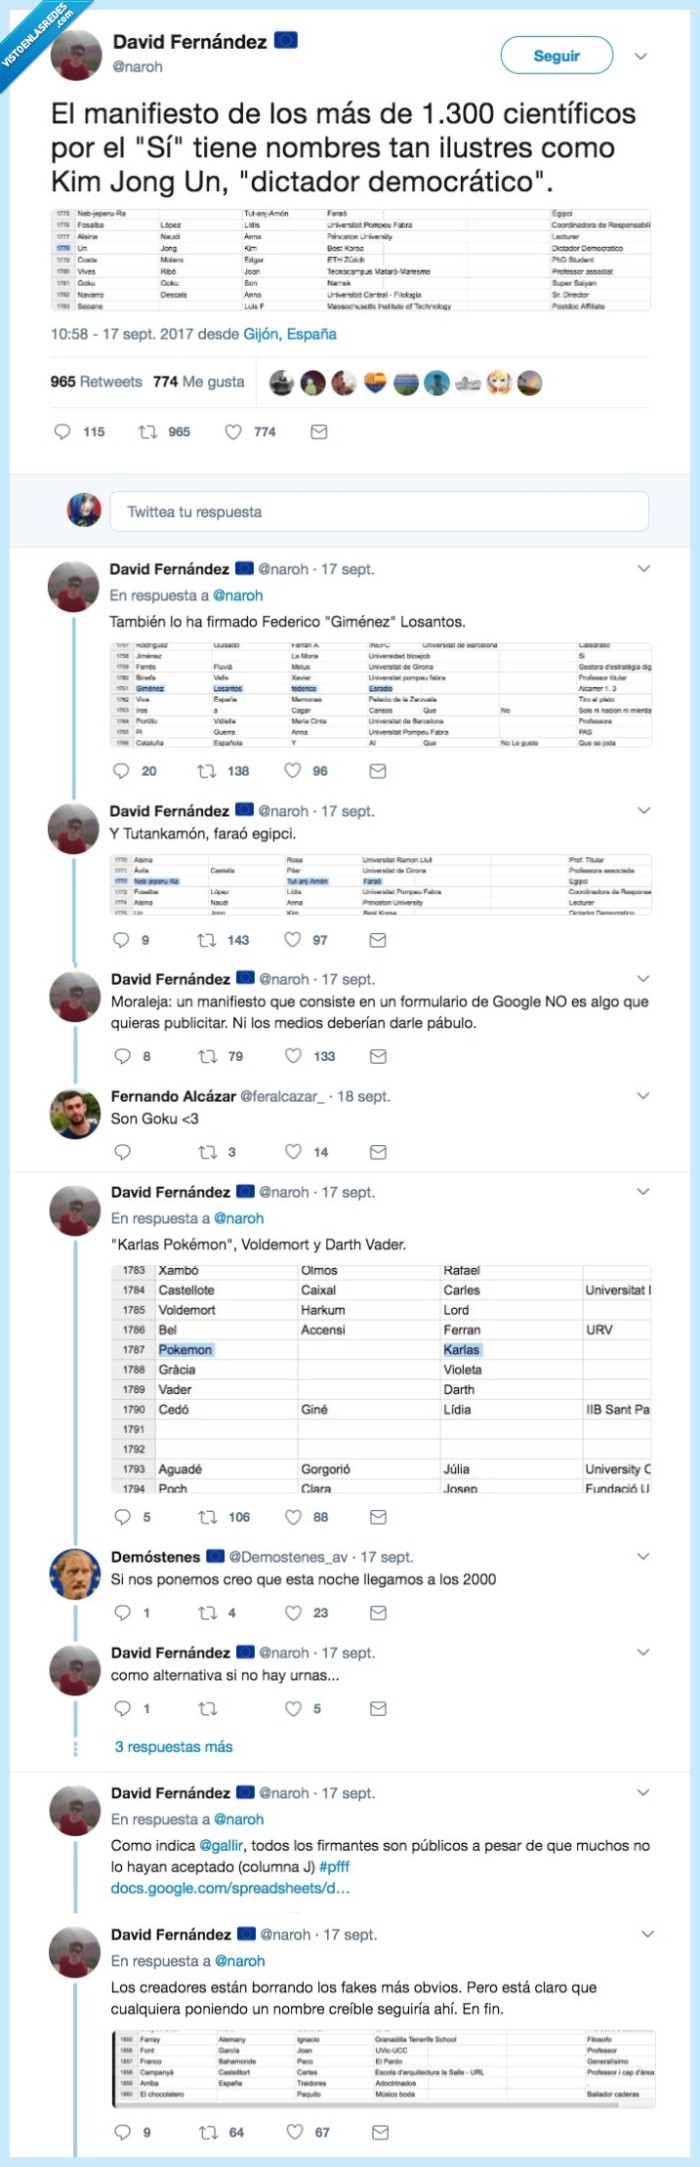700x2167 pixels.
Task: Expand options on Federico Losantos tweet
Action: pyautogui.click(x=644, y=569)
